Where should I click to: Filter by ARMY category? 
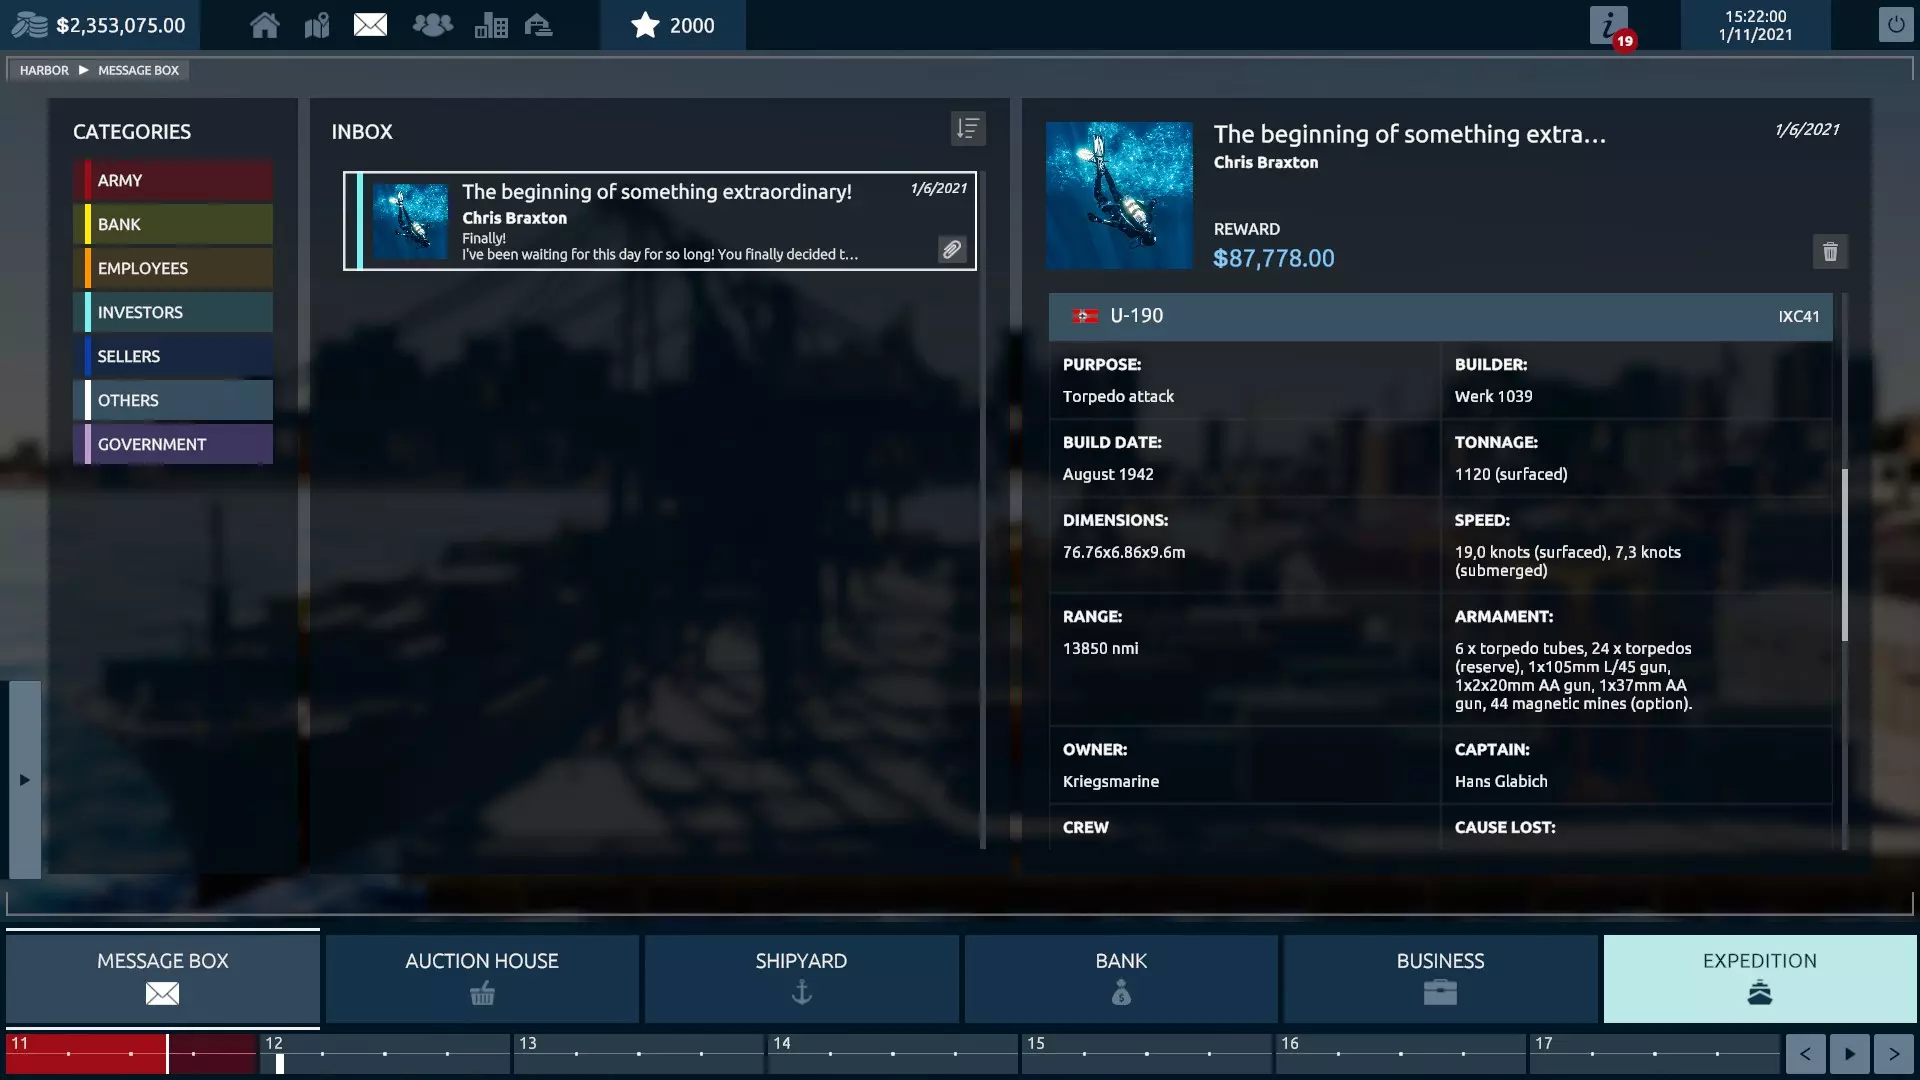point(173,181)
